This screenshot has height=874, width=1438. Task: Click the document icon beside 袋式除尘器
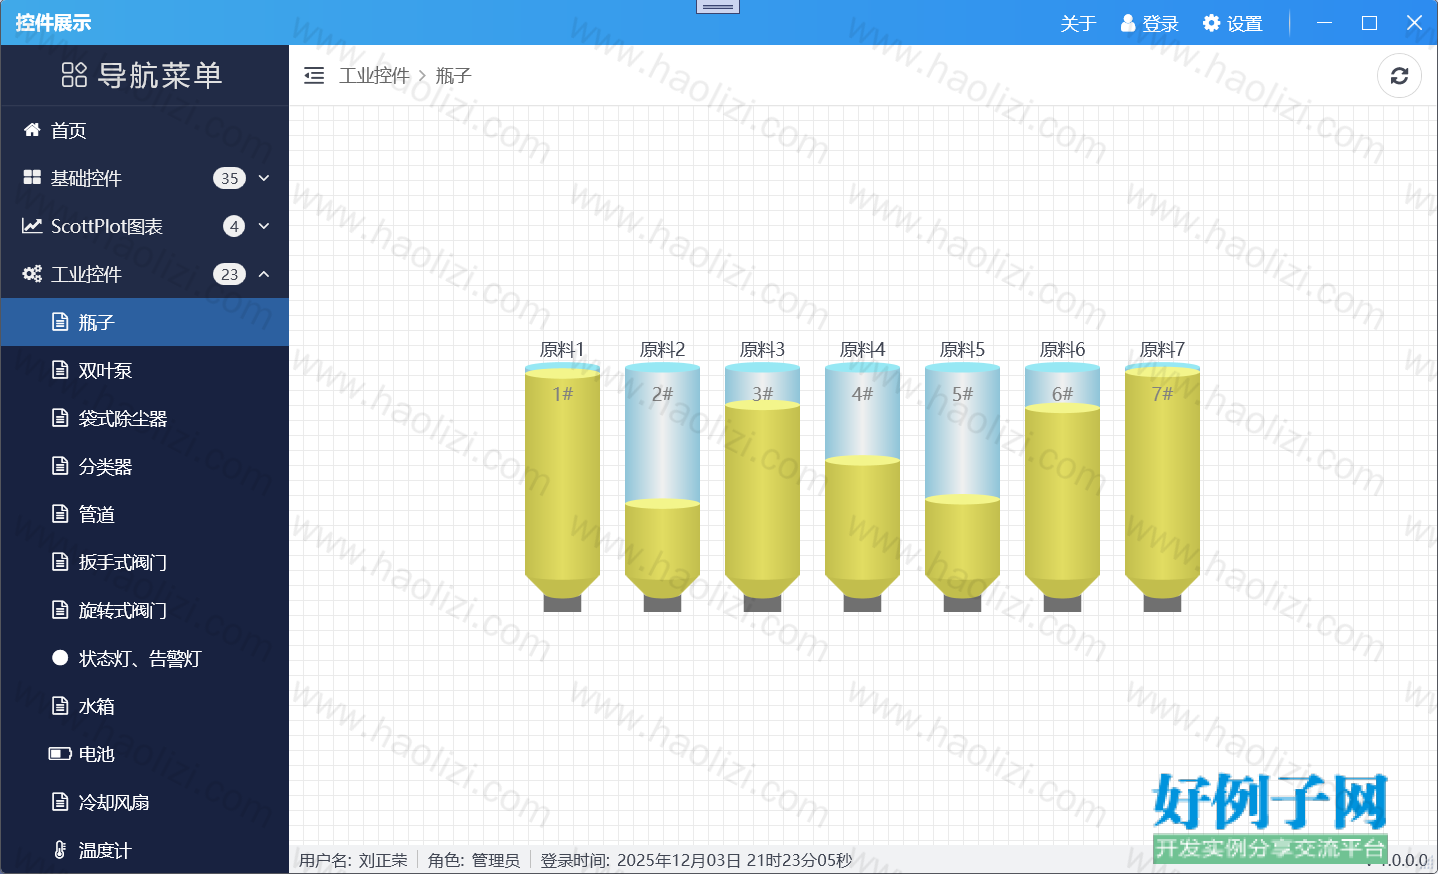tap(60, 418)
